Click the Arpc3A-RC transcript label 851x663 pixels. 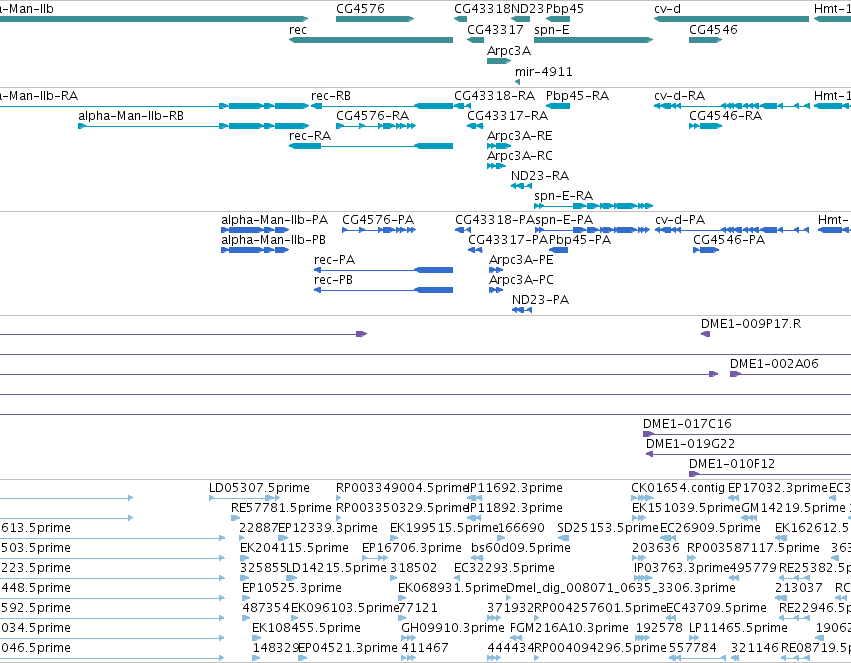pyautogui.click(x=519, y=156)
